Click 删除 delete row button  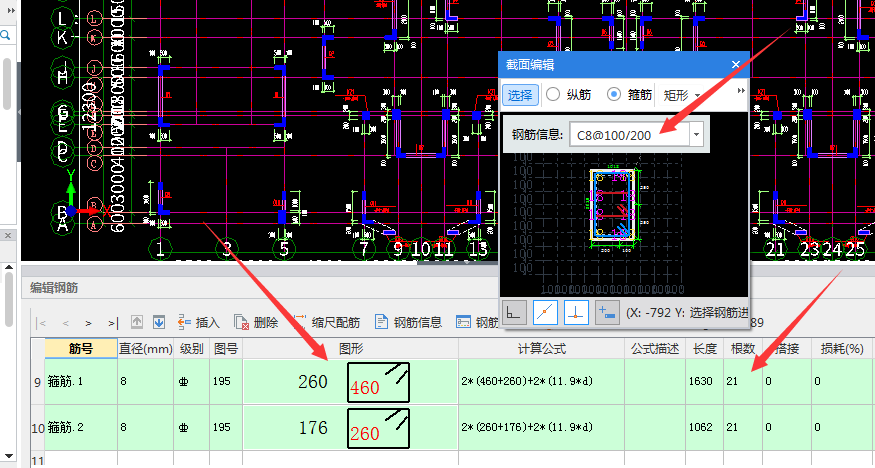click(x=256, y=322)
